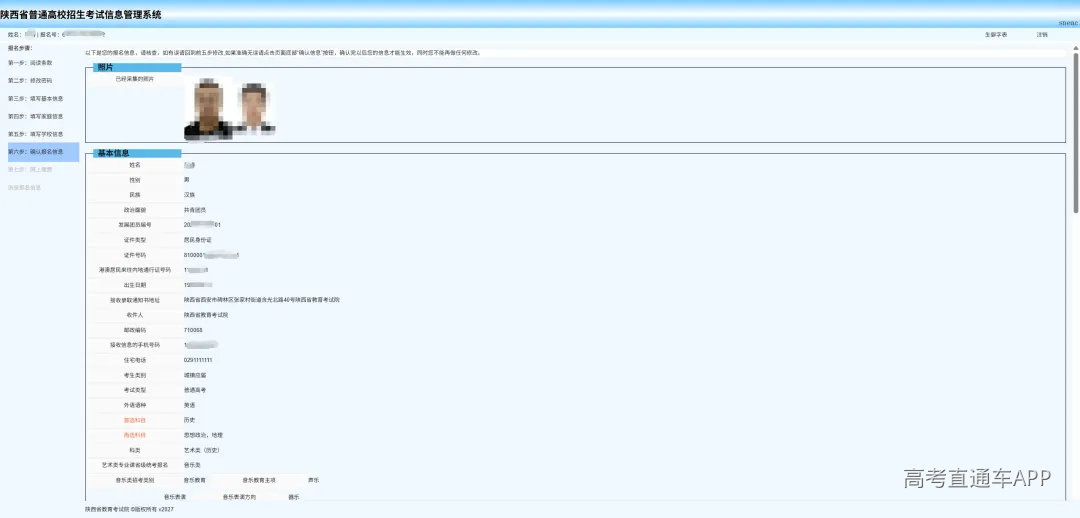Image resolution: width=1080 pixels, height=518 pixels.
Task: Click the 声乐 value
Action: pos(313,480)
